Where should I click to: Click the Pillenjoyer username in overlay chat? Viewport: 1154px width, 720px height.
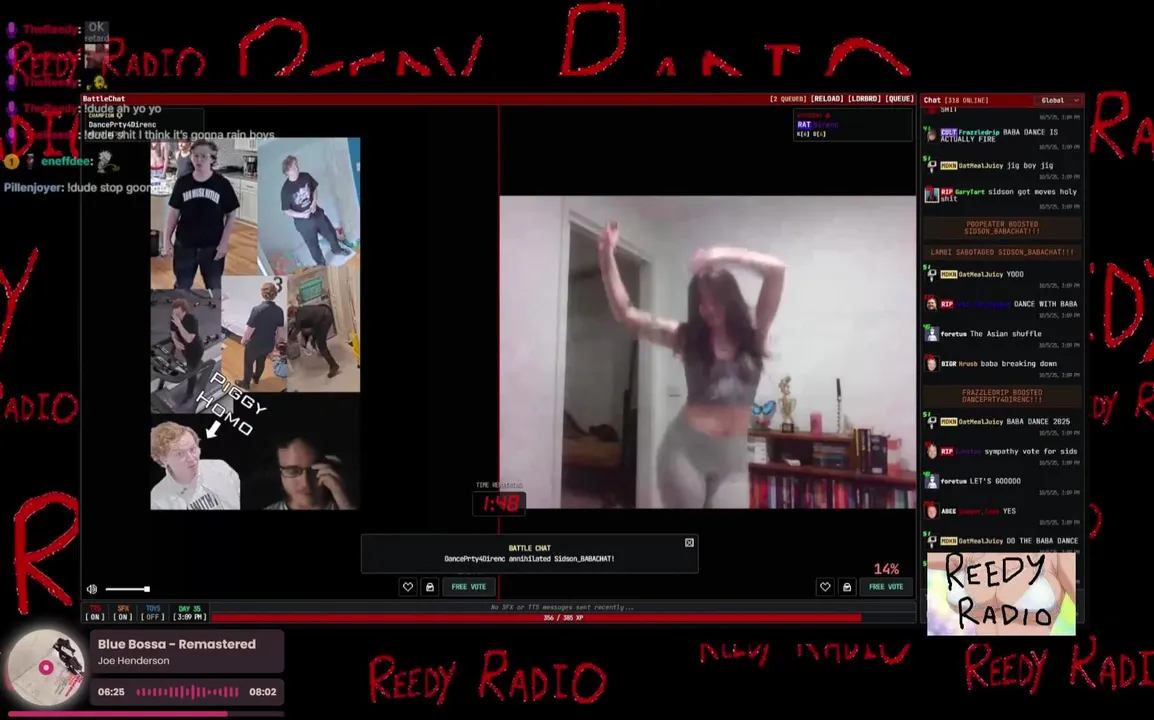coord(34,188)
